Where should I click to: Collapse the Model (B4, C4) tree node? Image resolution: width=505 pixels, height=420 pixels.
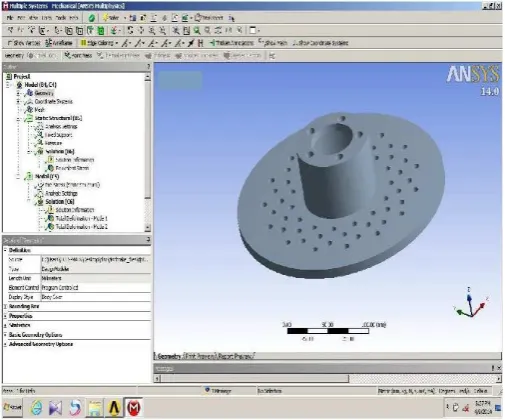pos(8,85)
